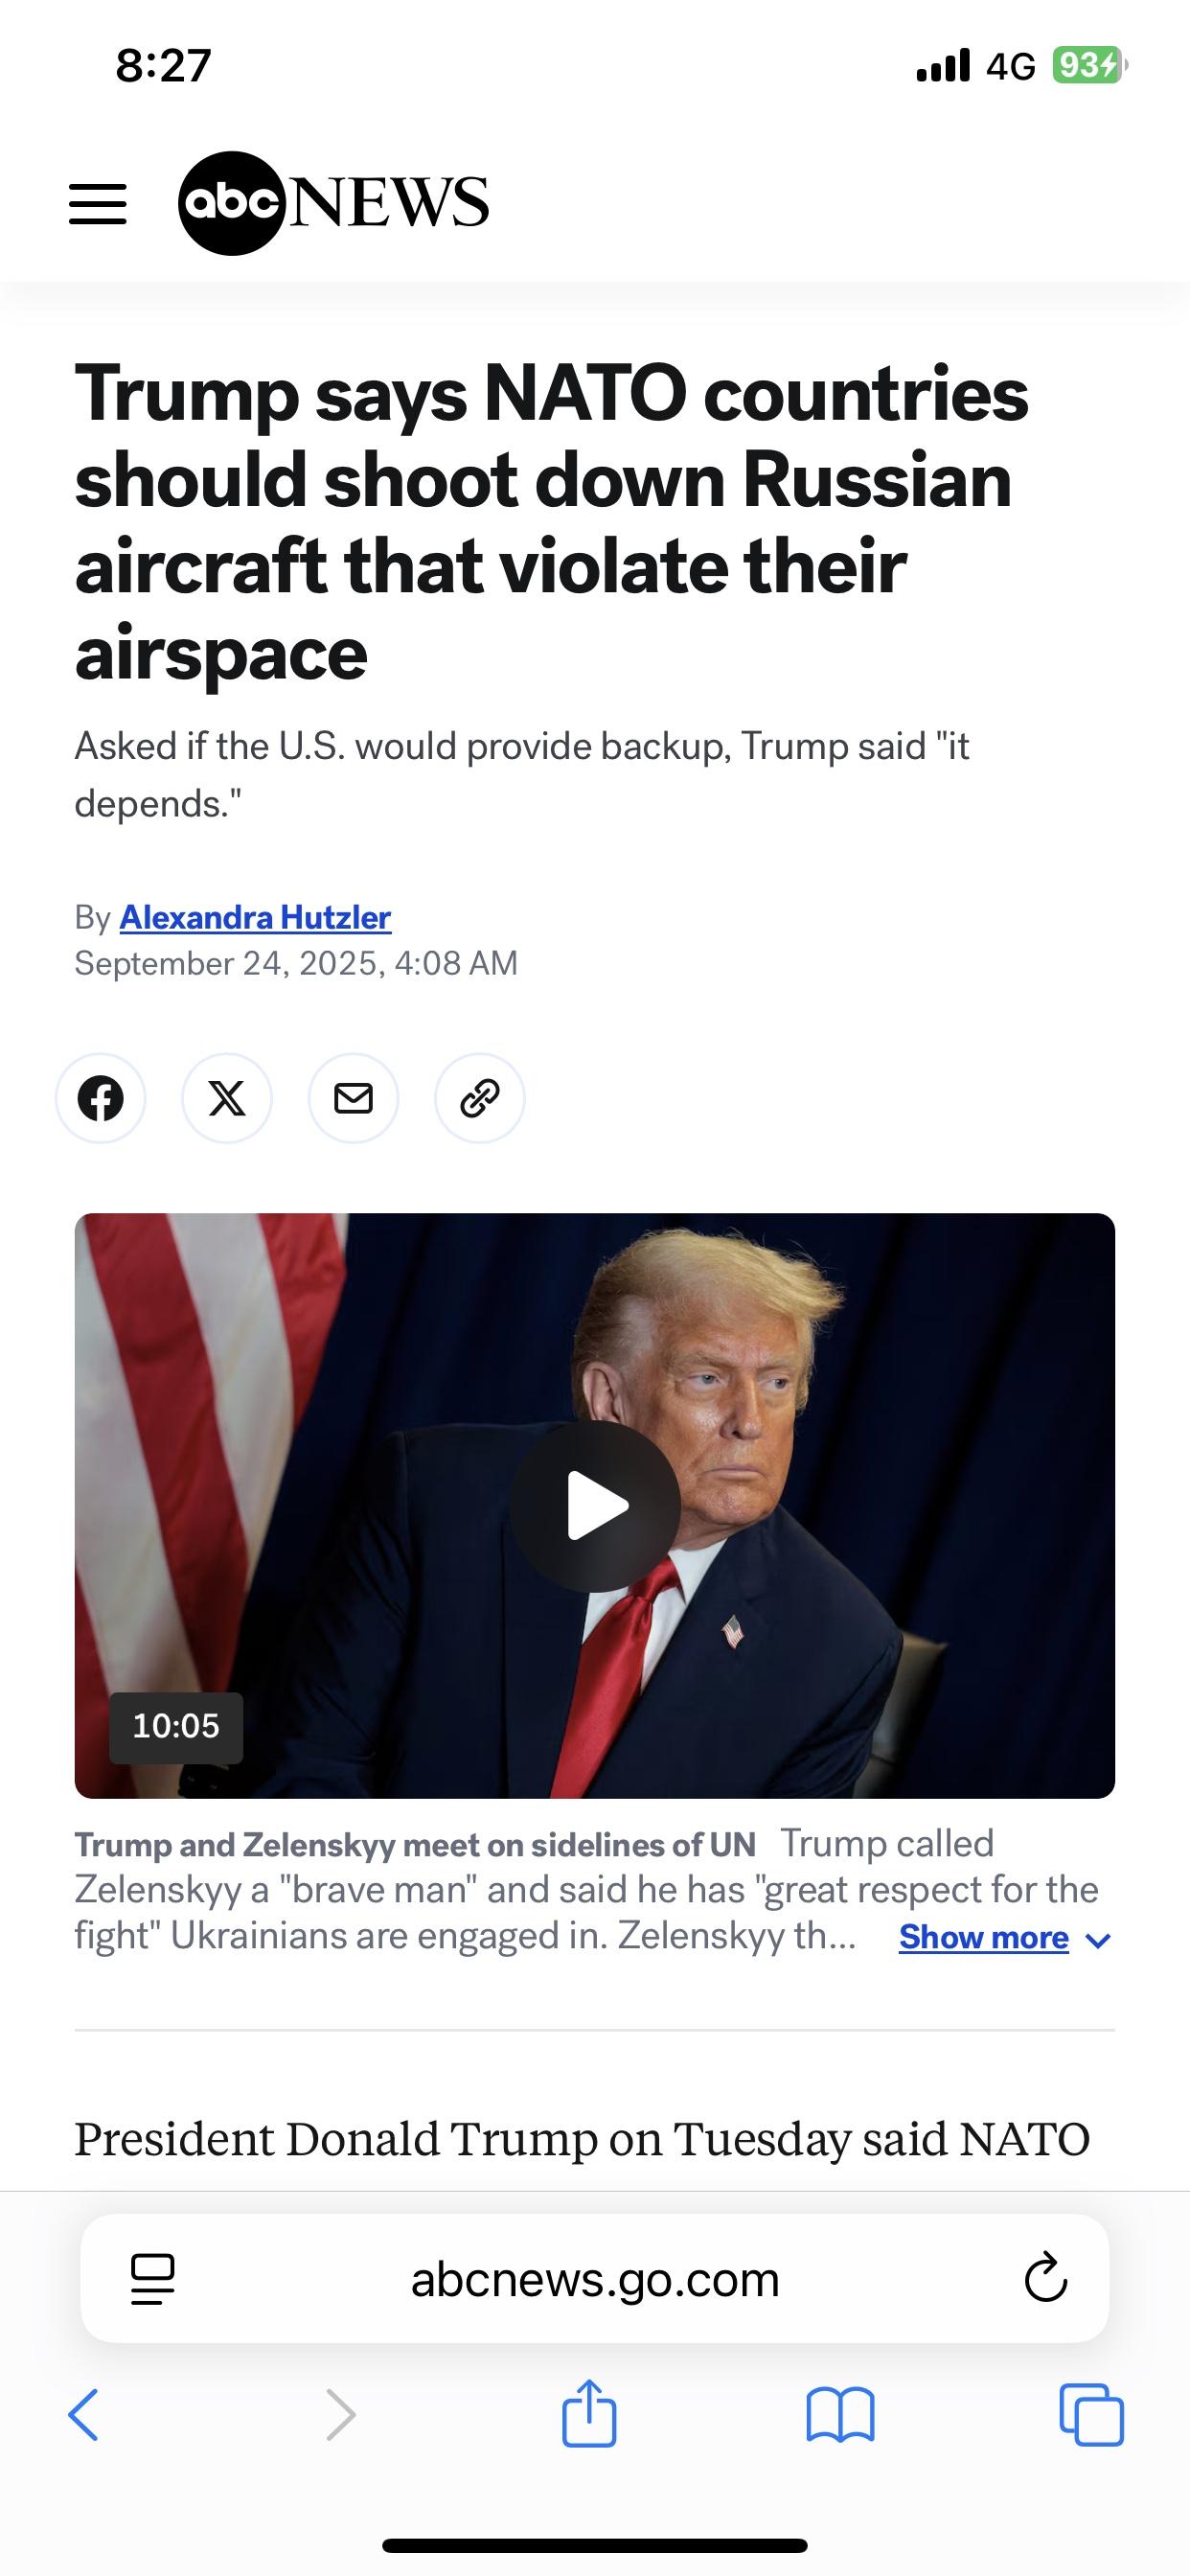The width and height of the screenshot is (1190, 2576).
Task: Expand caption with Show more
Action: 984,1937
